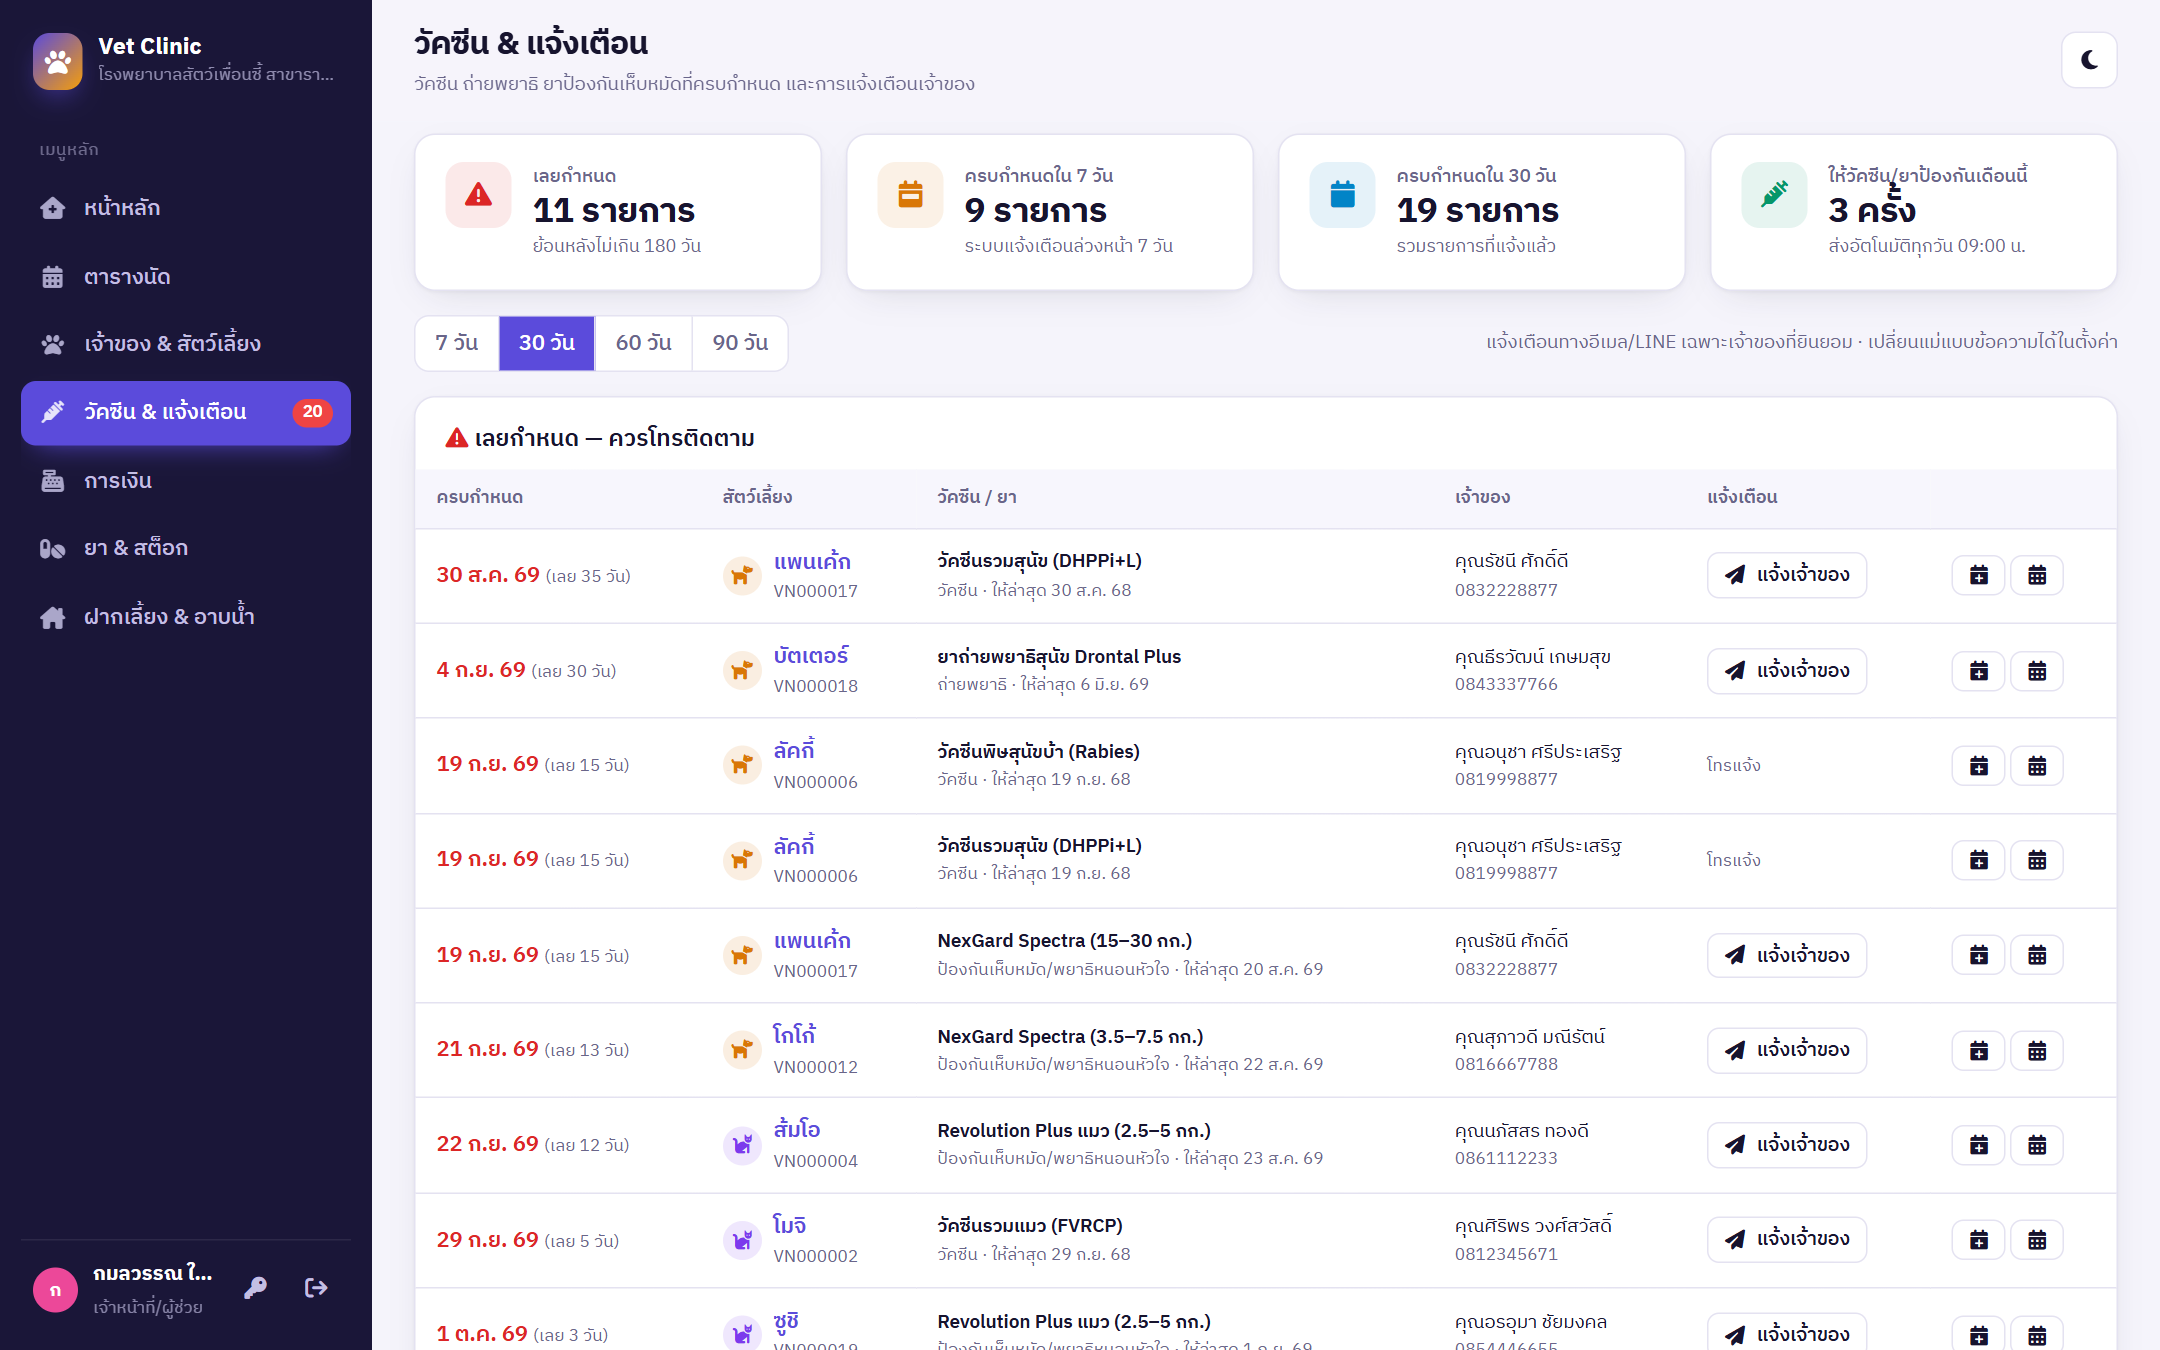Click calendar grid icon on บัตเตอร์ row
The width and height of the screenshot is (2160, 1350).
pyautogui.click(x=2037, y=670)
